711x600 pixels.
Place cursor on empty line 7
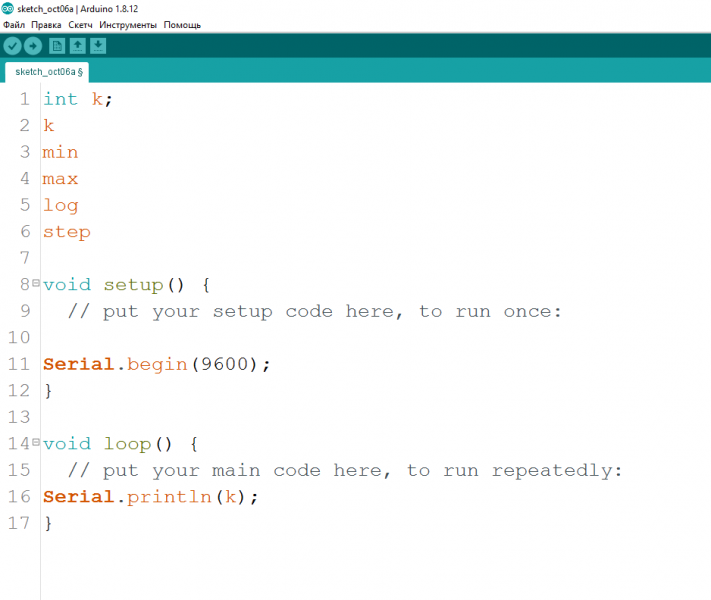[x=200, y=258]
